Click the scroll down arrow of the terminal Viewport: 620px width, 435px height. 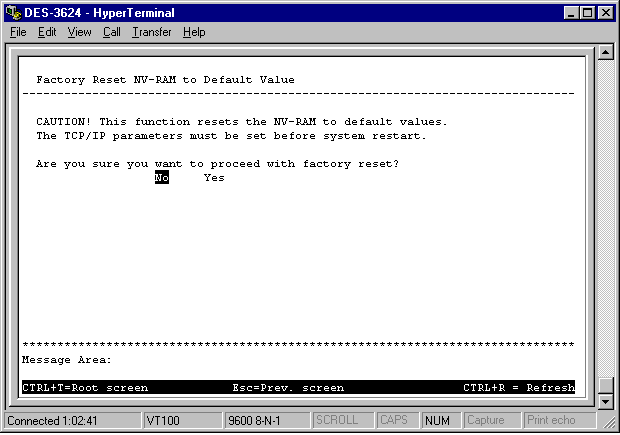click(x=604, y=401)
